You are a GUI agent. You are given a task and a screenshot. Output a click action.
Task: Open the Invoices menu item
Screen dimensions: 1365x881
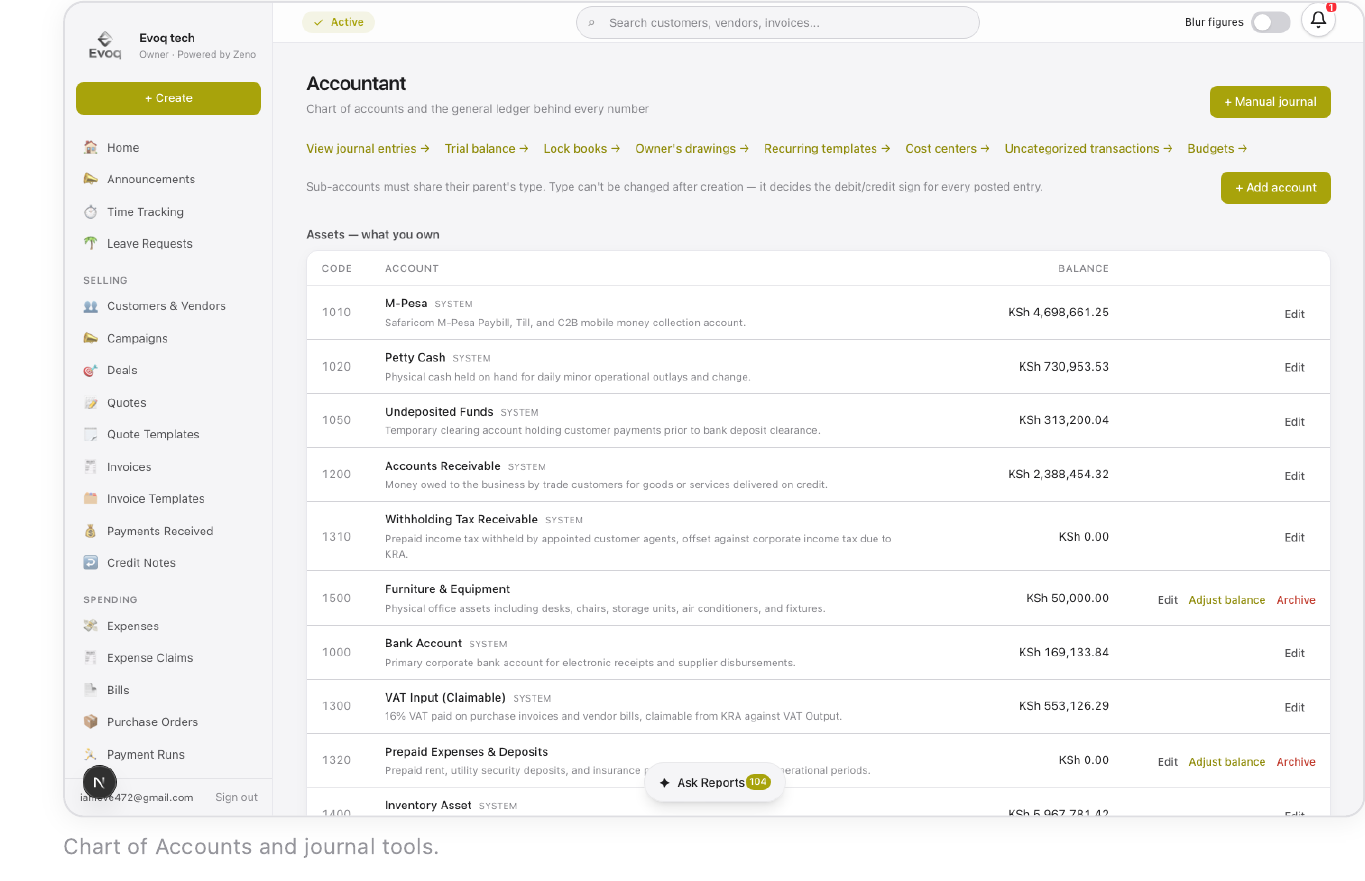pyautogui.click(x=129, y=467)
